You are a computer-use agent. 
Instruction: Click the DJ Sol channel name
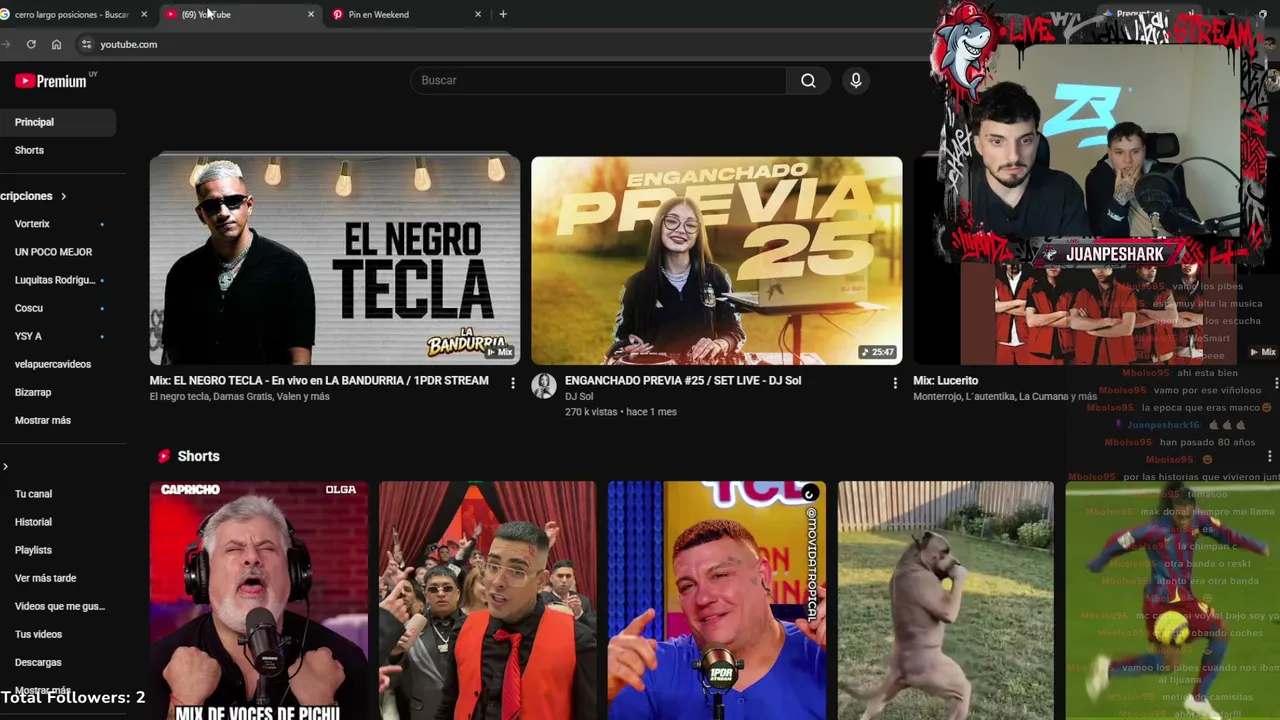point(579,397)
